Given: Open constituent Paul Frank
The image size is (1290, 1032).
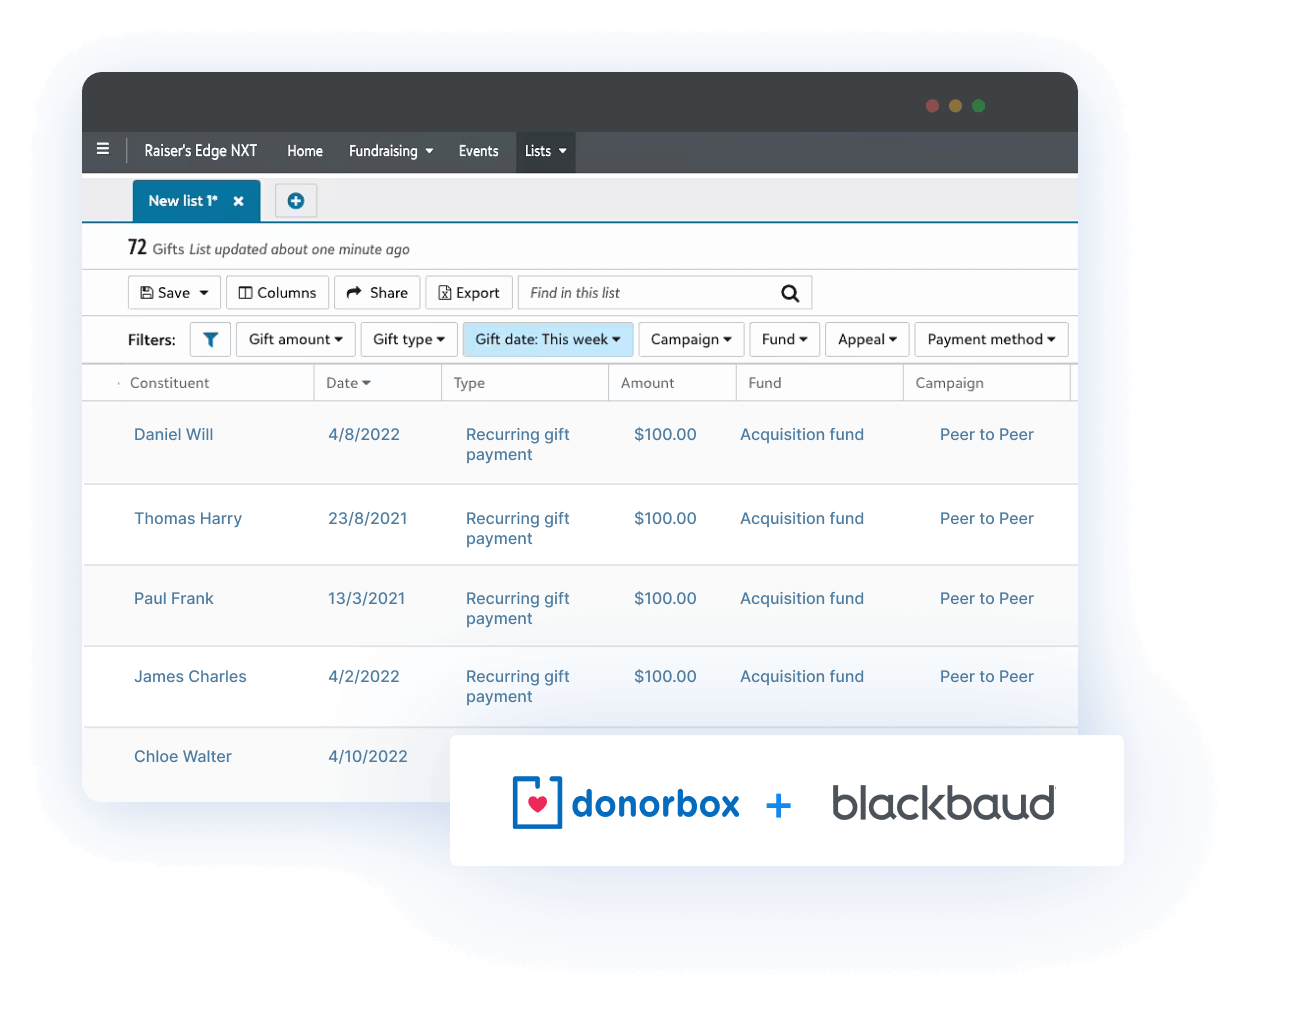Looking at the screenshot, I should click(174, 599).
